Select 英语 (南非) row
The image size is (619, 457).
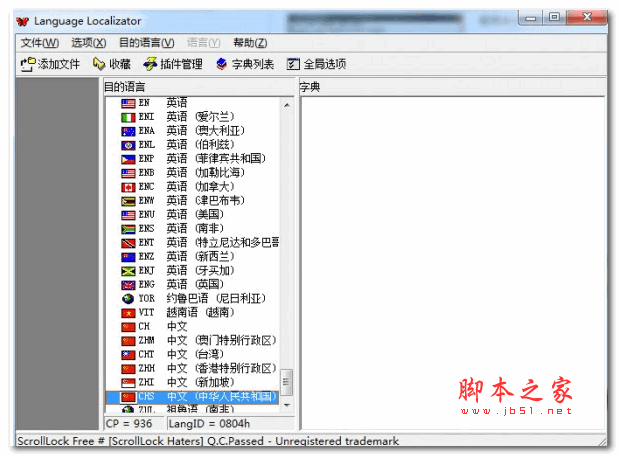(193, 229)
